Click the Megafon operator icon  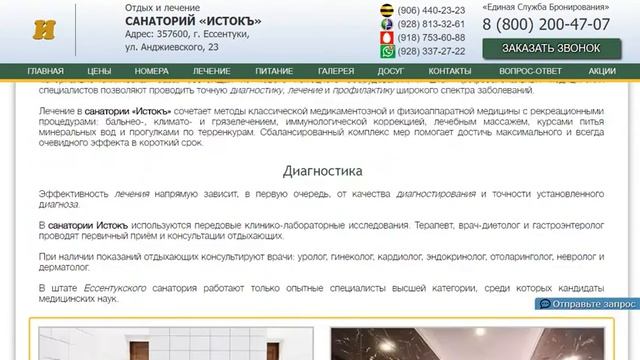387,24
